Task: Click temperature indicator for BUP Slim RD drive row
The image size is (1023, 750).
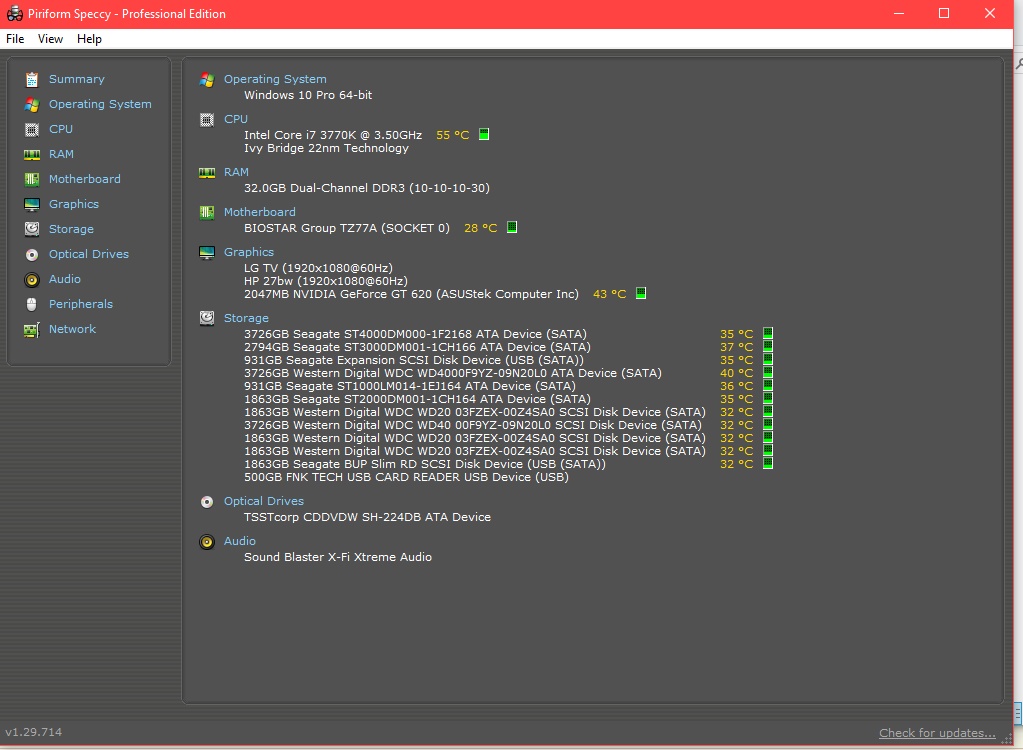Action: [768, 463]
